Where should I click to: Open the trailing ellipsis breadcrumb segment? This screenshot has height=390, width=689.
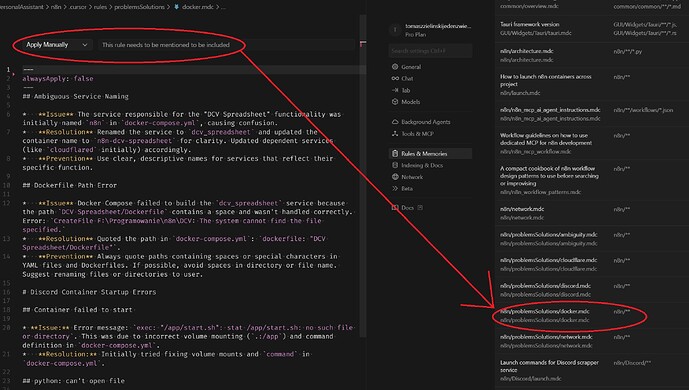(223, 7)
